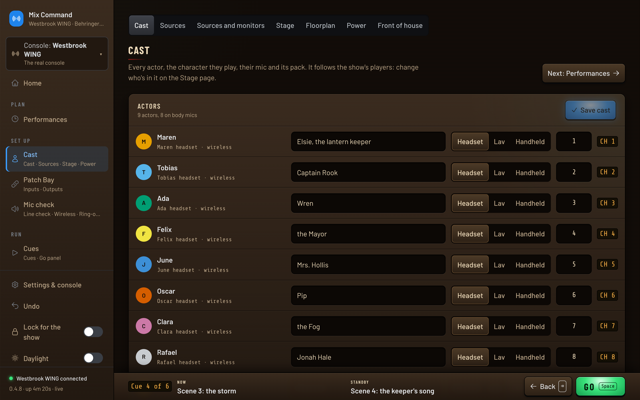Open the Patch Bay section

[x=57, y=184]
